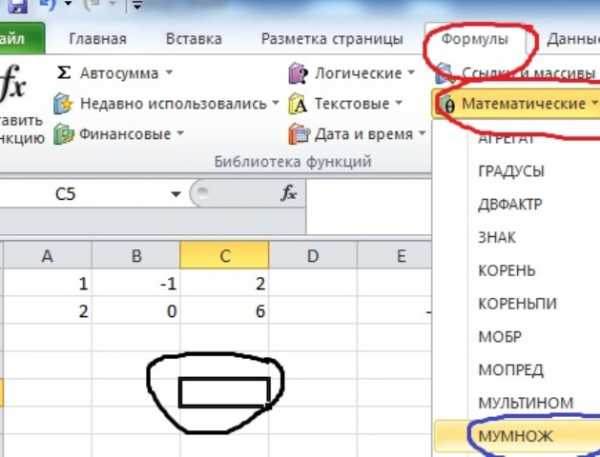Expand the Логические dropdown arrow
Image resolution: width=600 pixels, height=457 pixels.
pyautogui.click(x=411, y=72)
